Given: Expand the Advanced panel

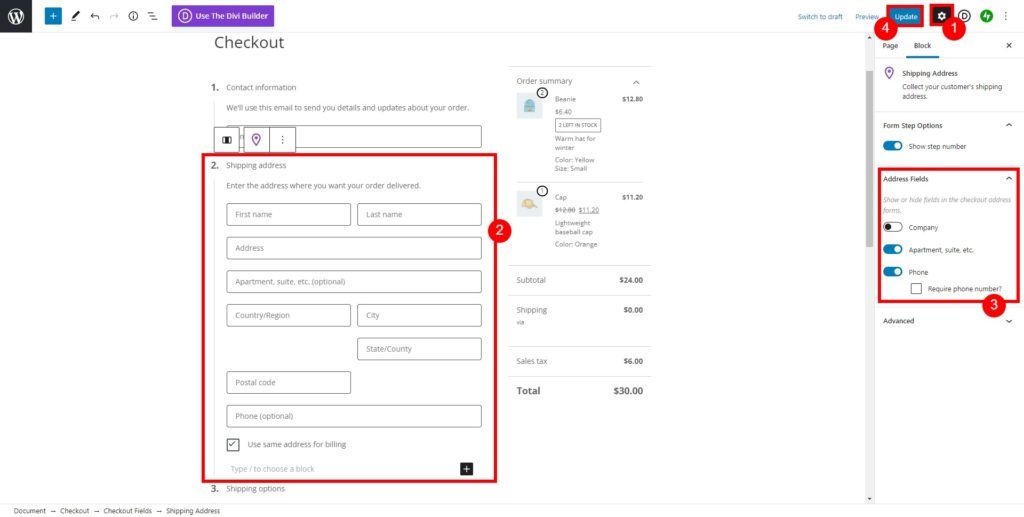Looking at the screenshot, I should [x=1008, y=321].
